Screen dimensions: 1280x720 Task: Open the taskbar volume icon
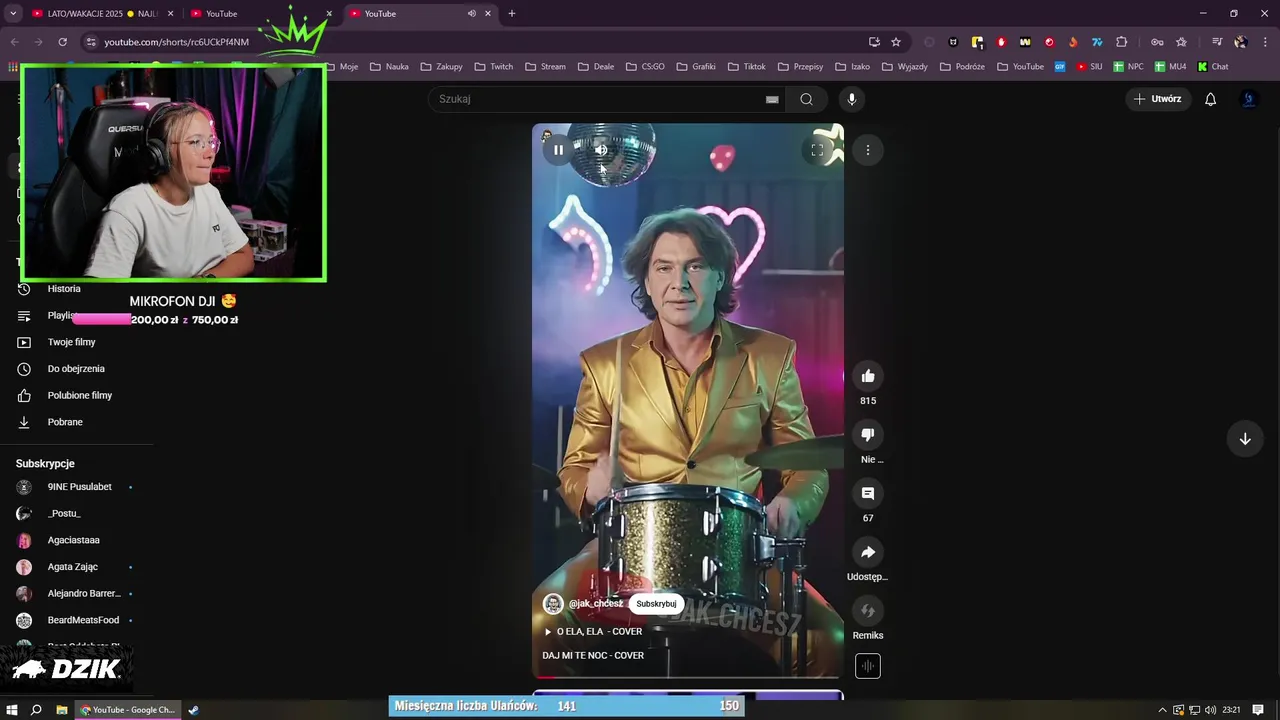click(x=1211, y=710)
